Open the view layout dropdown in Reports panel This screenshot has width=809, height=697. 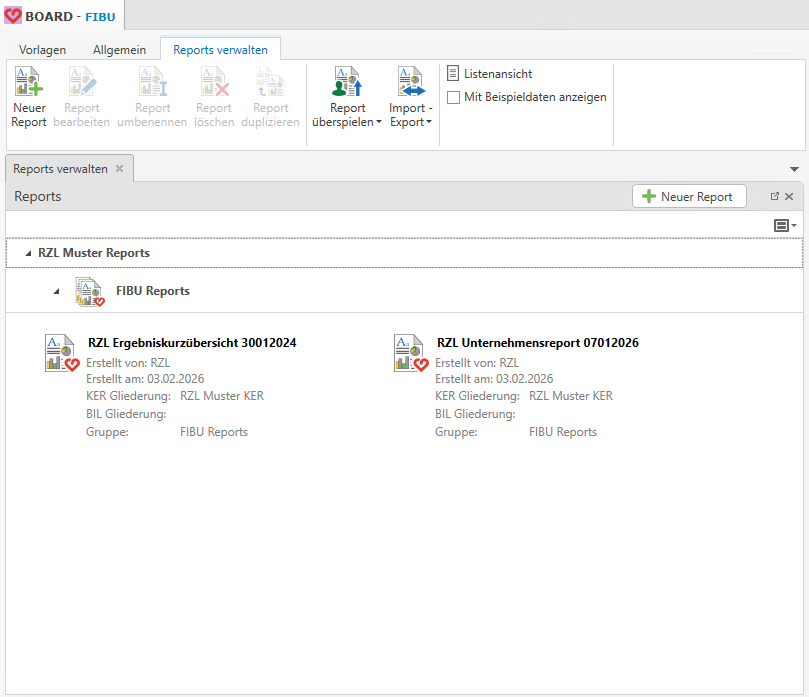pos(785,226)
